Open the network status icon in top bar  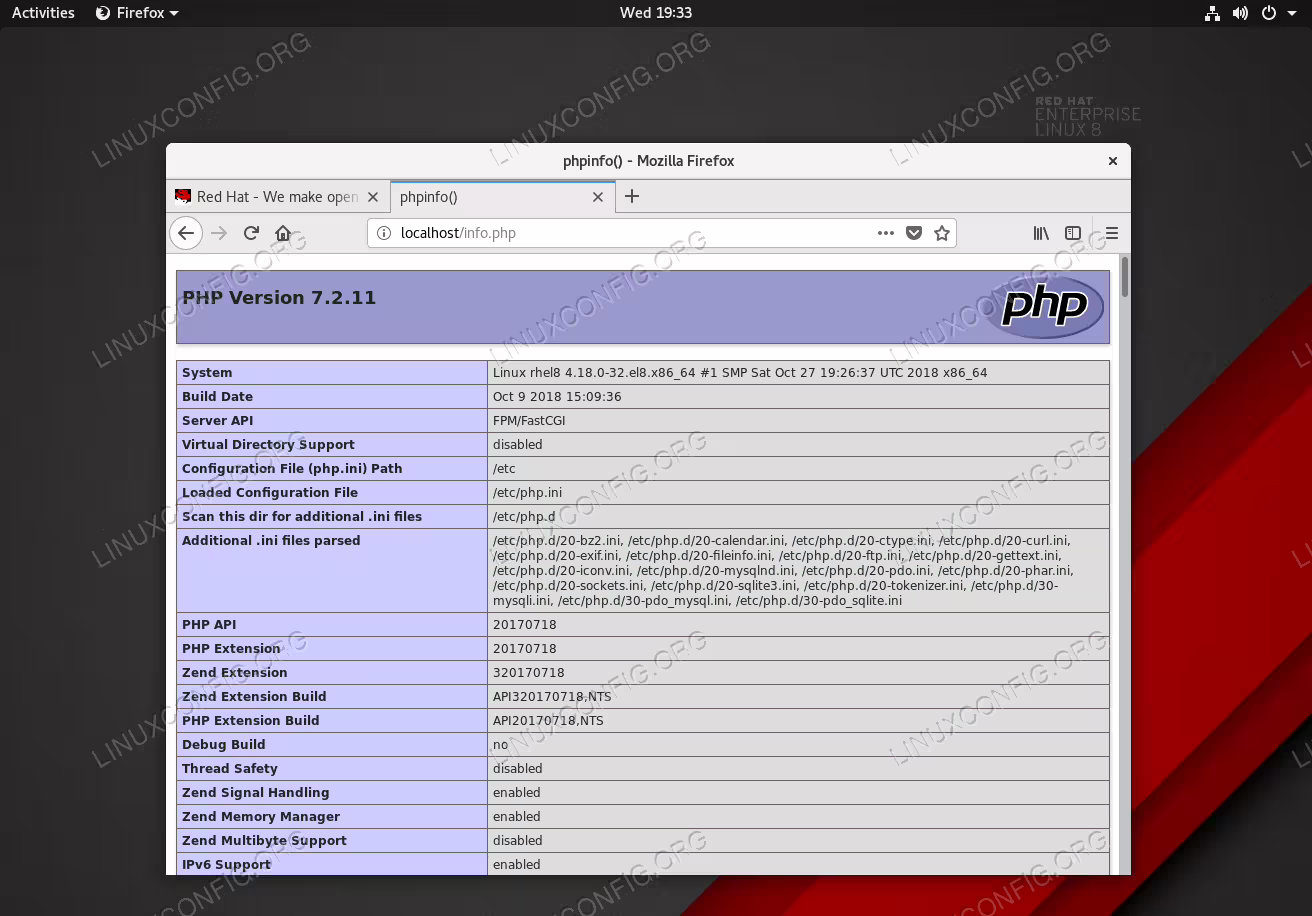point(1212,13)
